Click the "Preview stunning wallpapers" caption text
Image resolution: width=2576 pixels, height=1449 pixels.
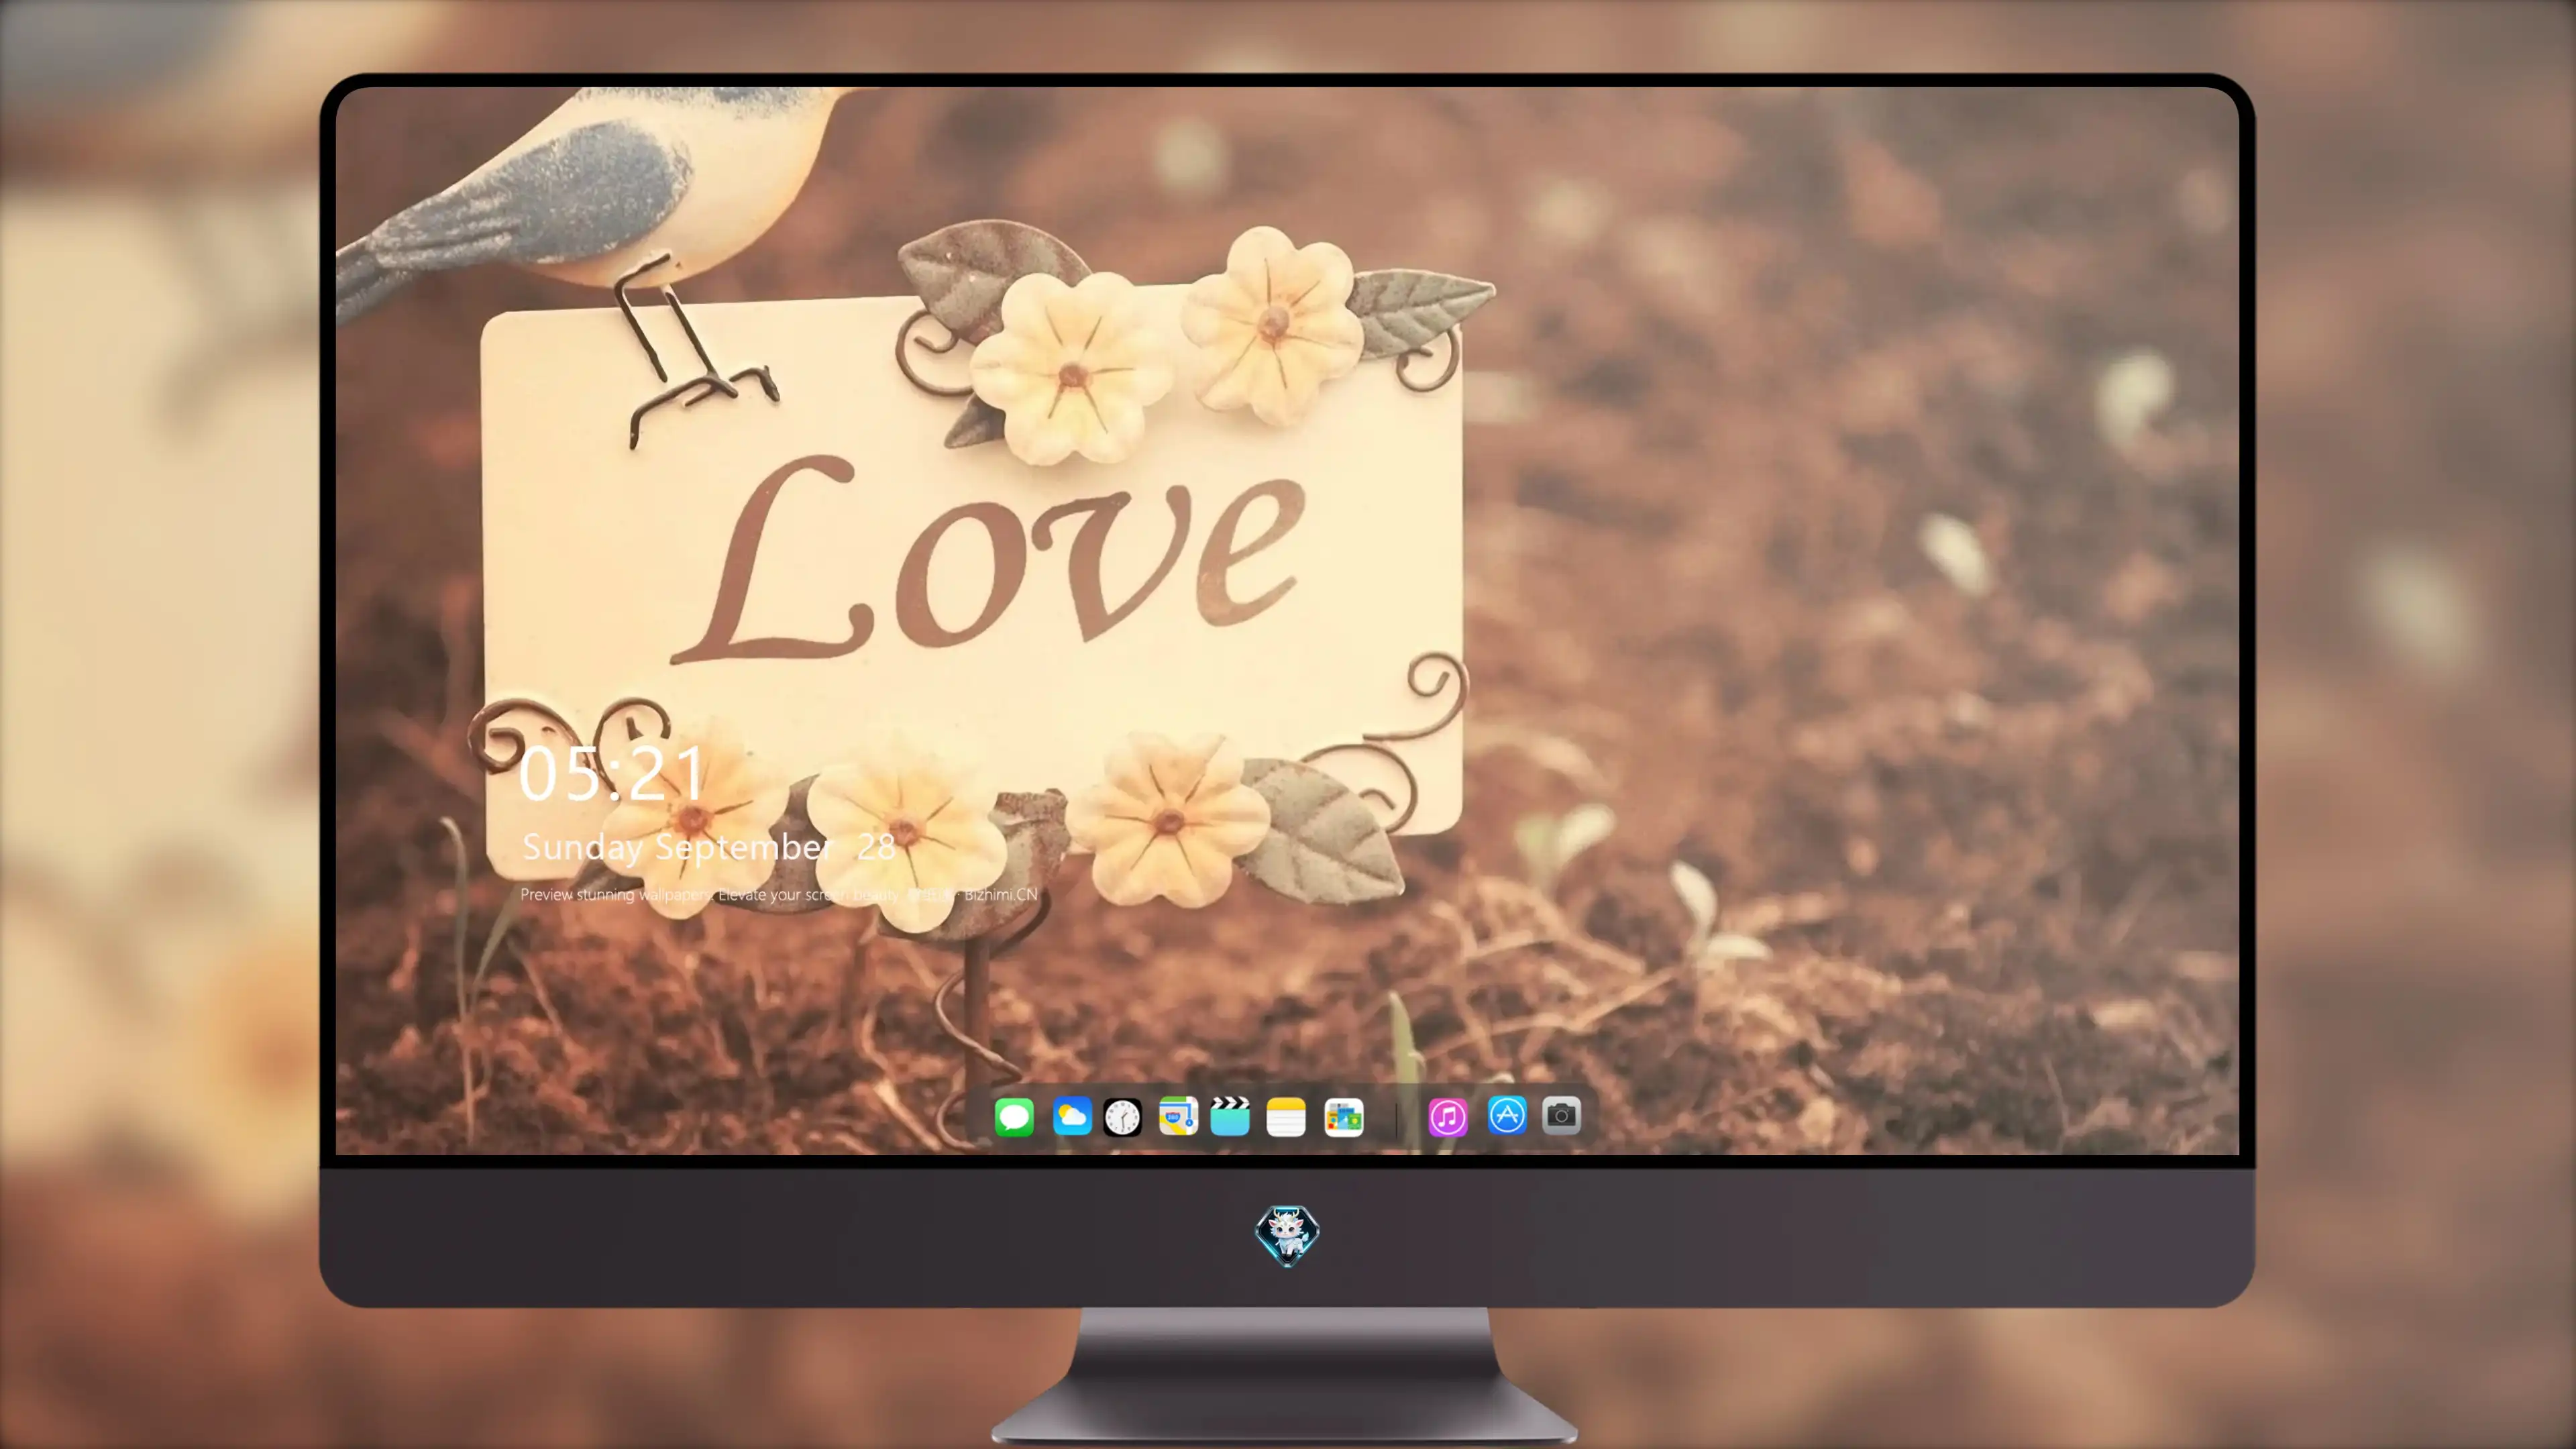click(779, 894)
